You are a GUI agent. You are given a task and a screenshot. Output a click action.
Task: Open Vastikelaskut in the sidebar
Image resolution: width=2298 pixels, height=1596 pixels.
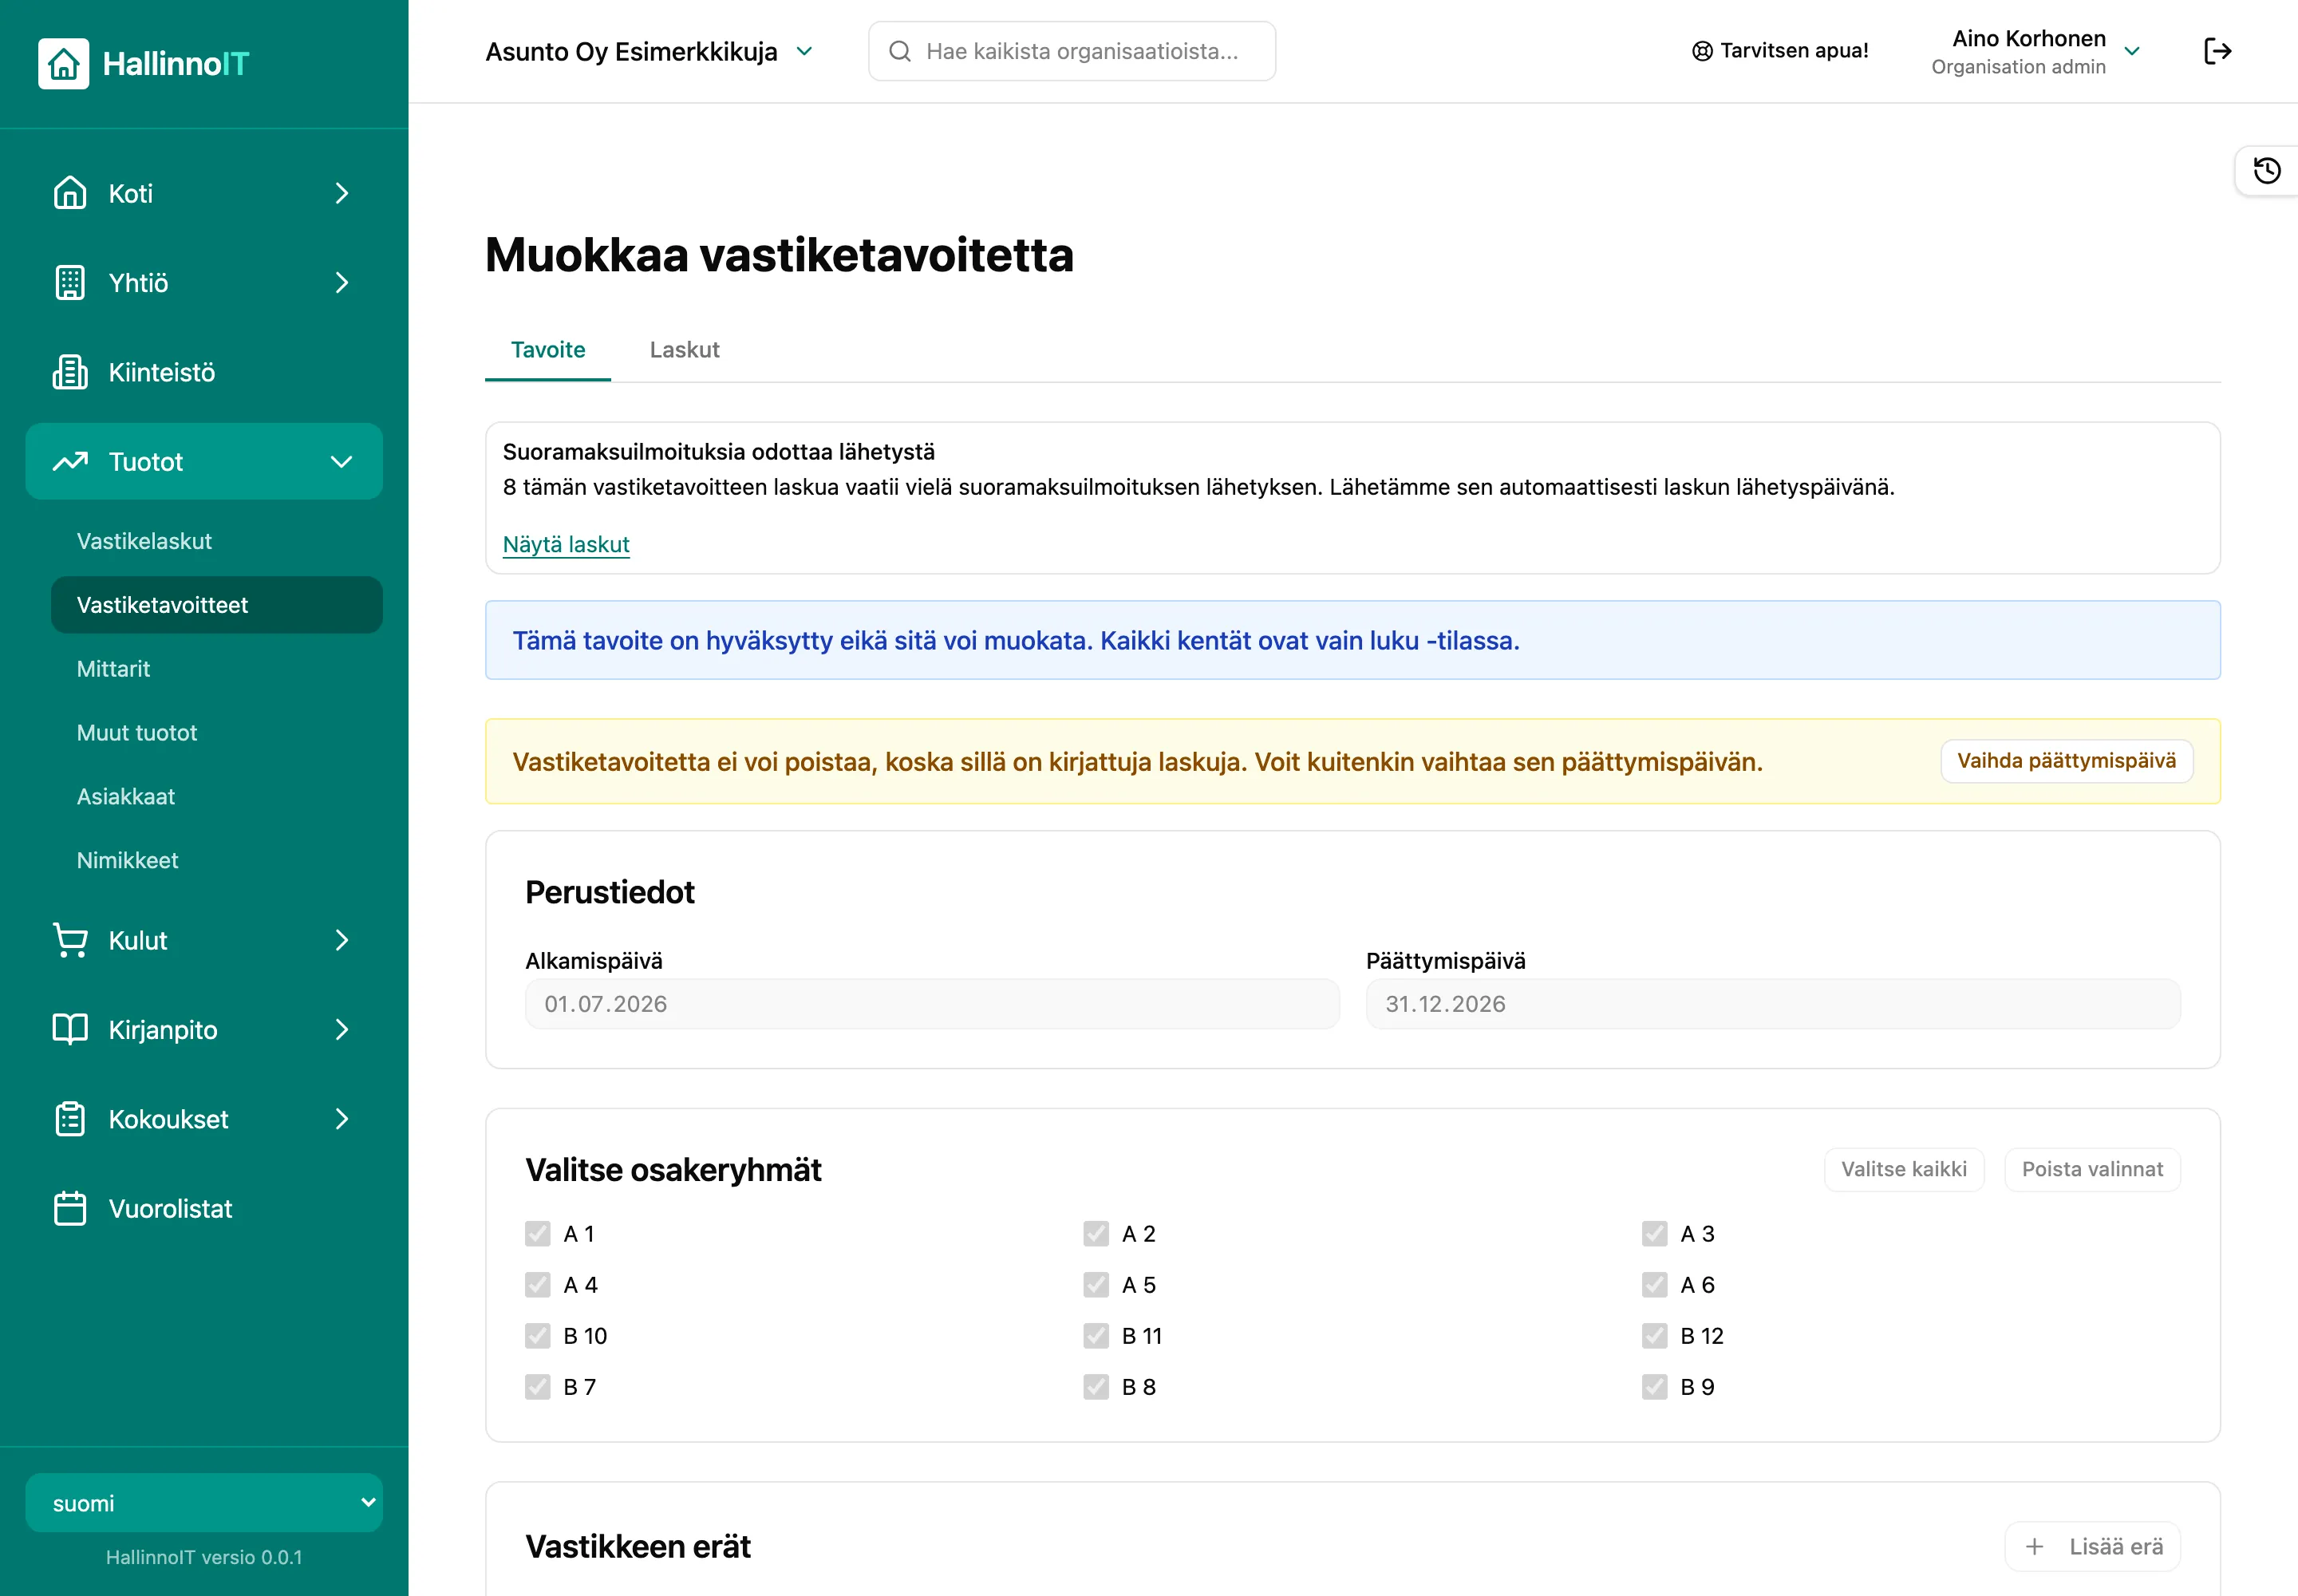[144, 541]
